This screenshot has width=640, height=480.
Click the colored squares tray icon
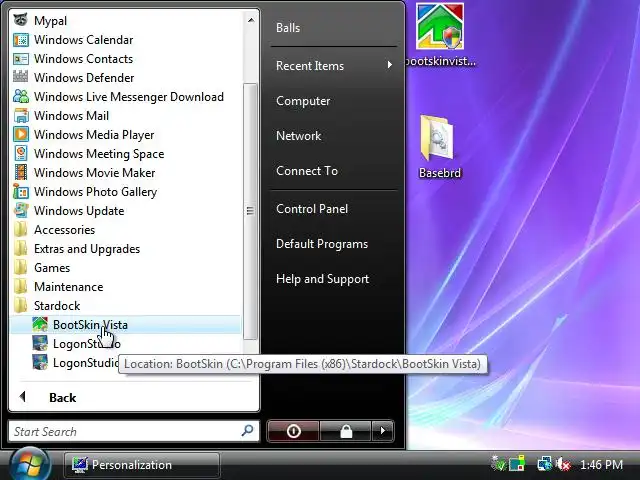coord(517,464)
